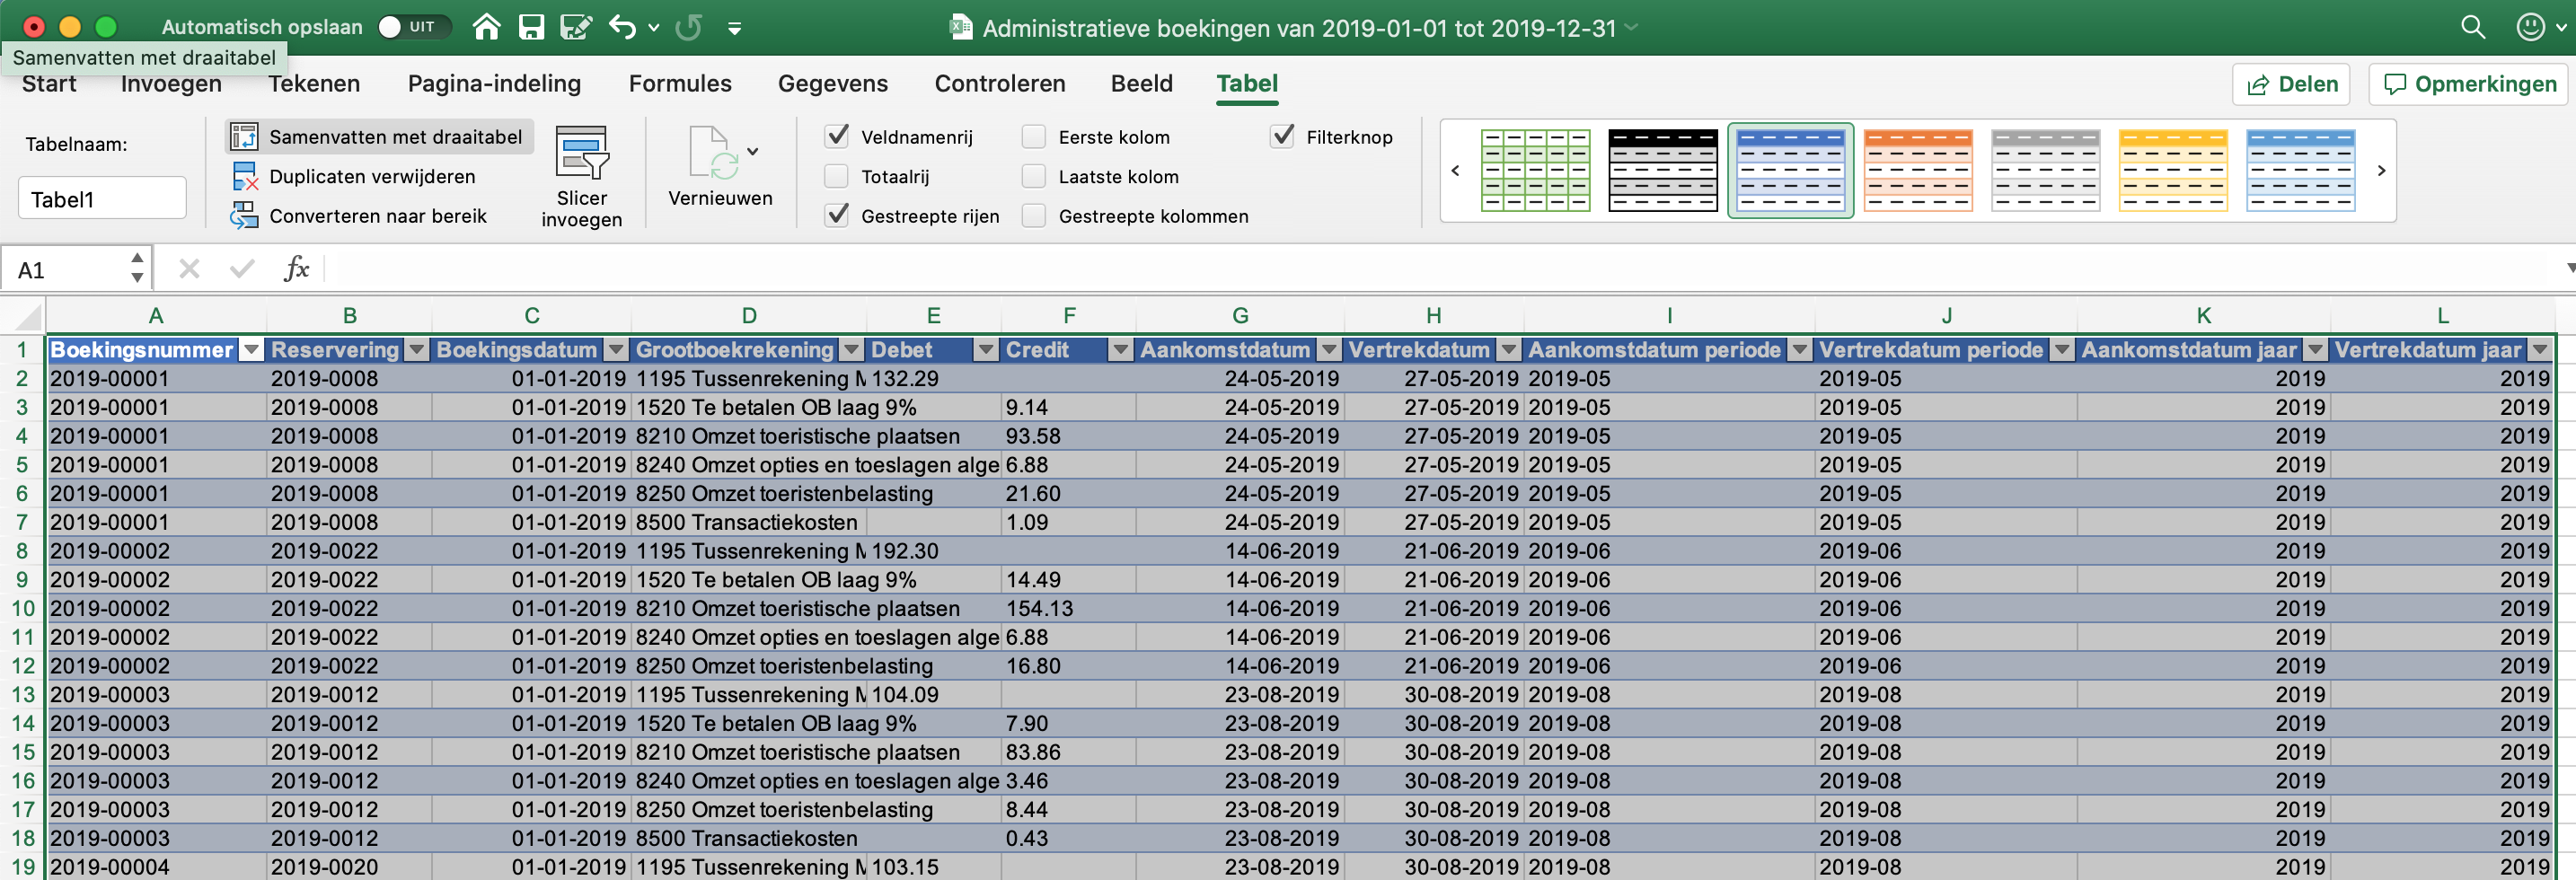Open the Start ribbon tab
The image size is (2576, 880).
[x=49, y=84]
